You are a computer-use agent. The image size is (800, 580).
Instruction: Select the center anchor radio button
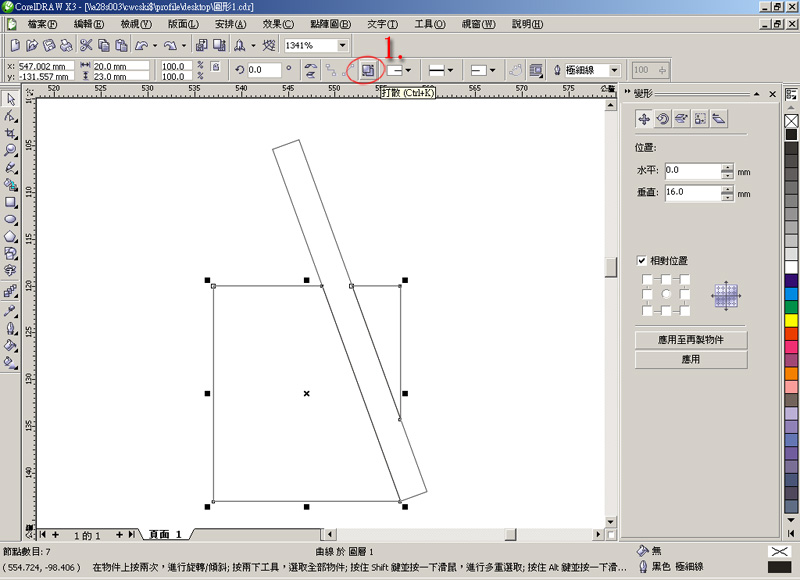[x=666, y=294]
